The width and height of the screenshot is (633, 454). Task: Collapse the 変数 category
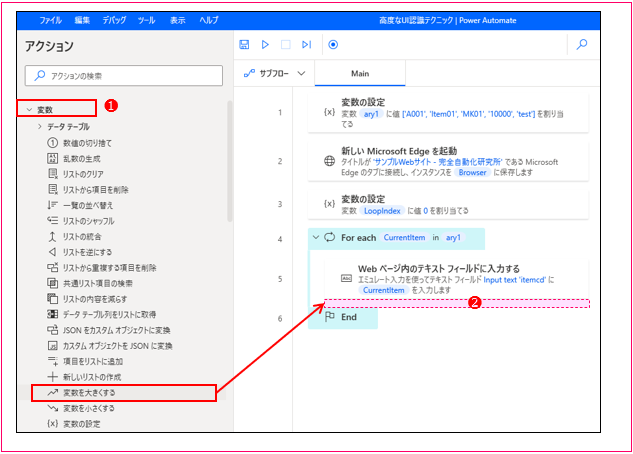coord(29,109)
